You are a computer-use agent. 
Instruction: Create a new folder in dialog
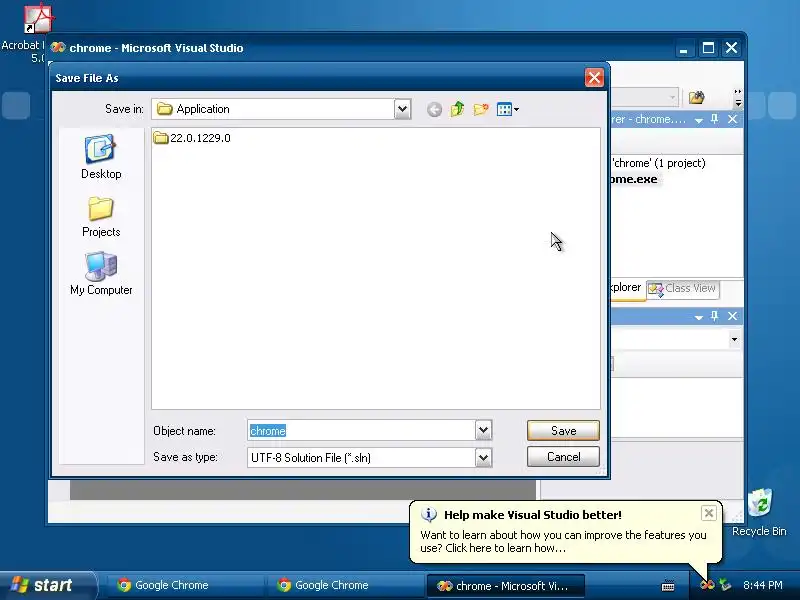[481, 109]
